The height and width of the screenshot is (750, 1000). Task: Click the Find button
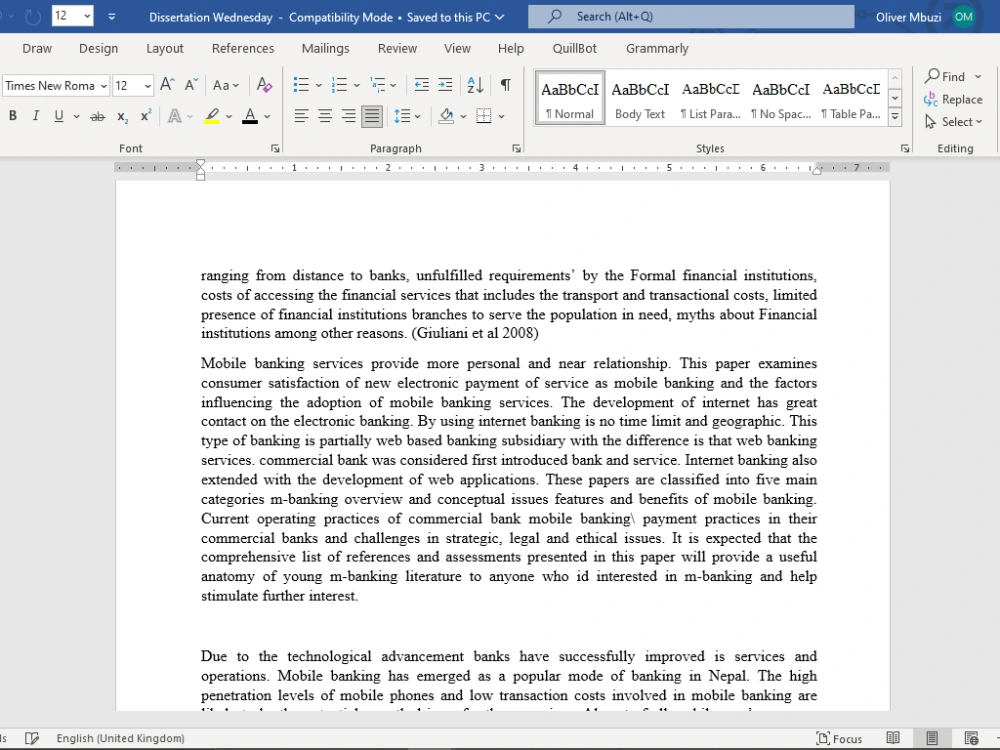pos(946,77)
